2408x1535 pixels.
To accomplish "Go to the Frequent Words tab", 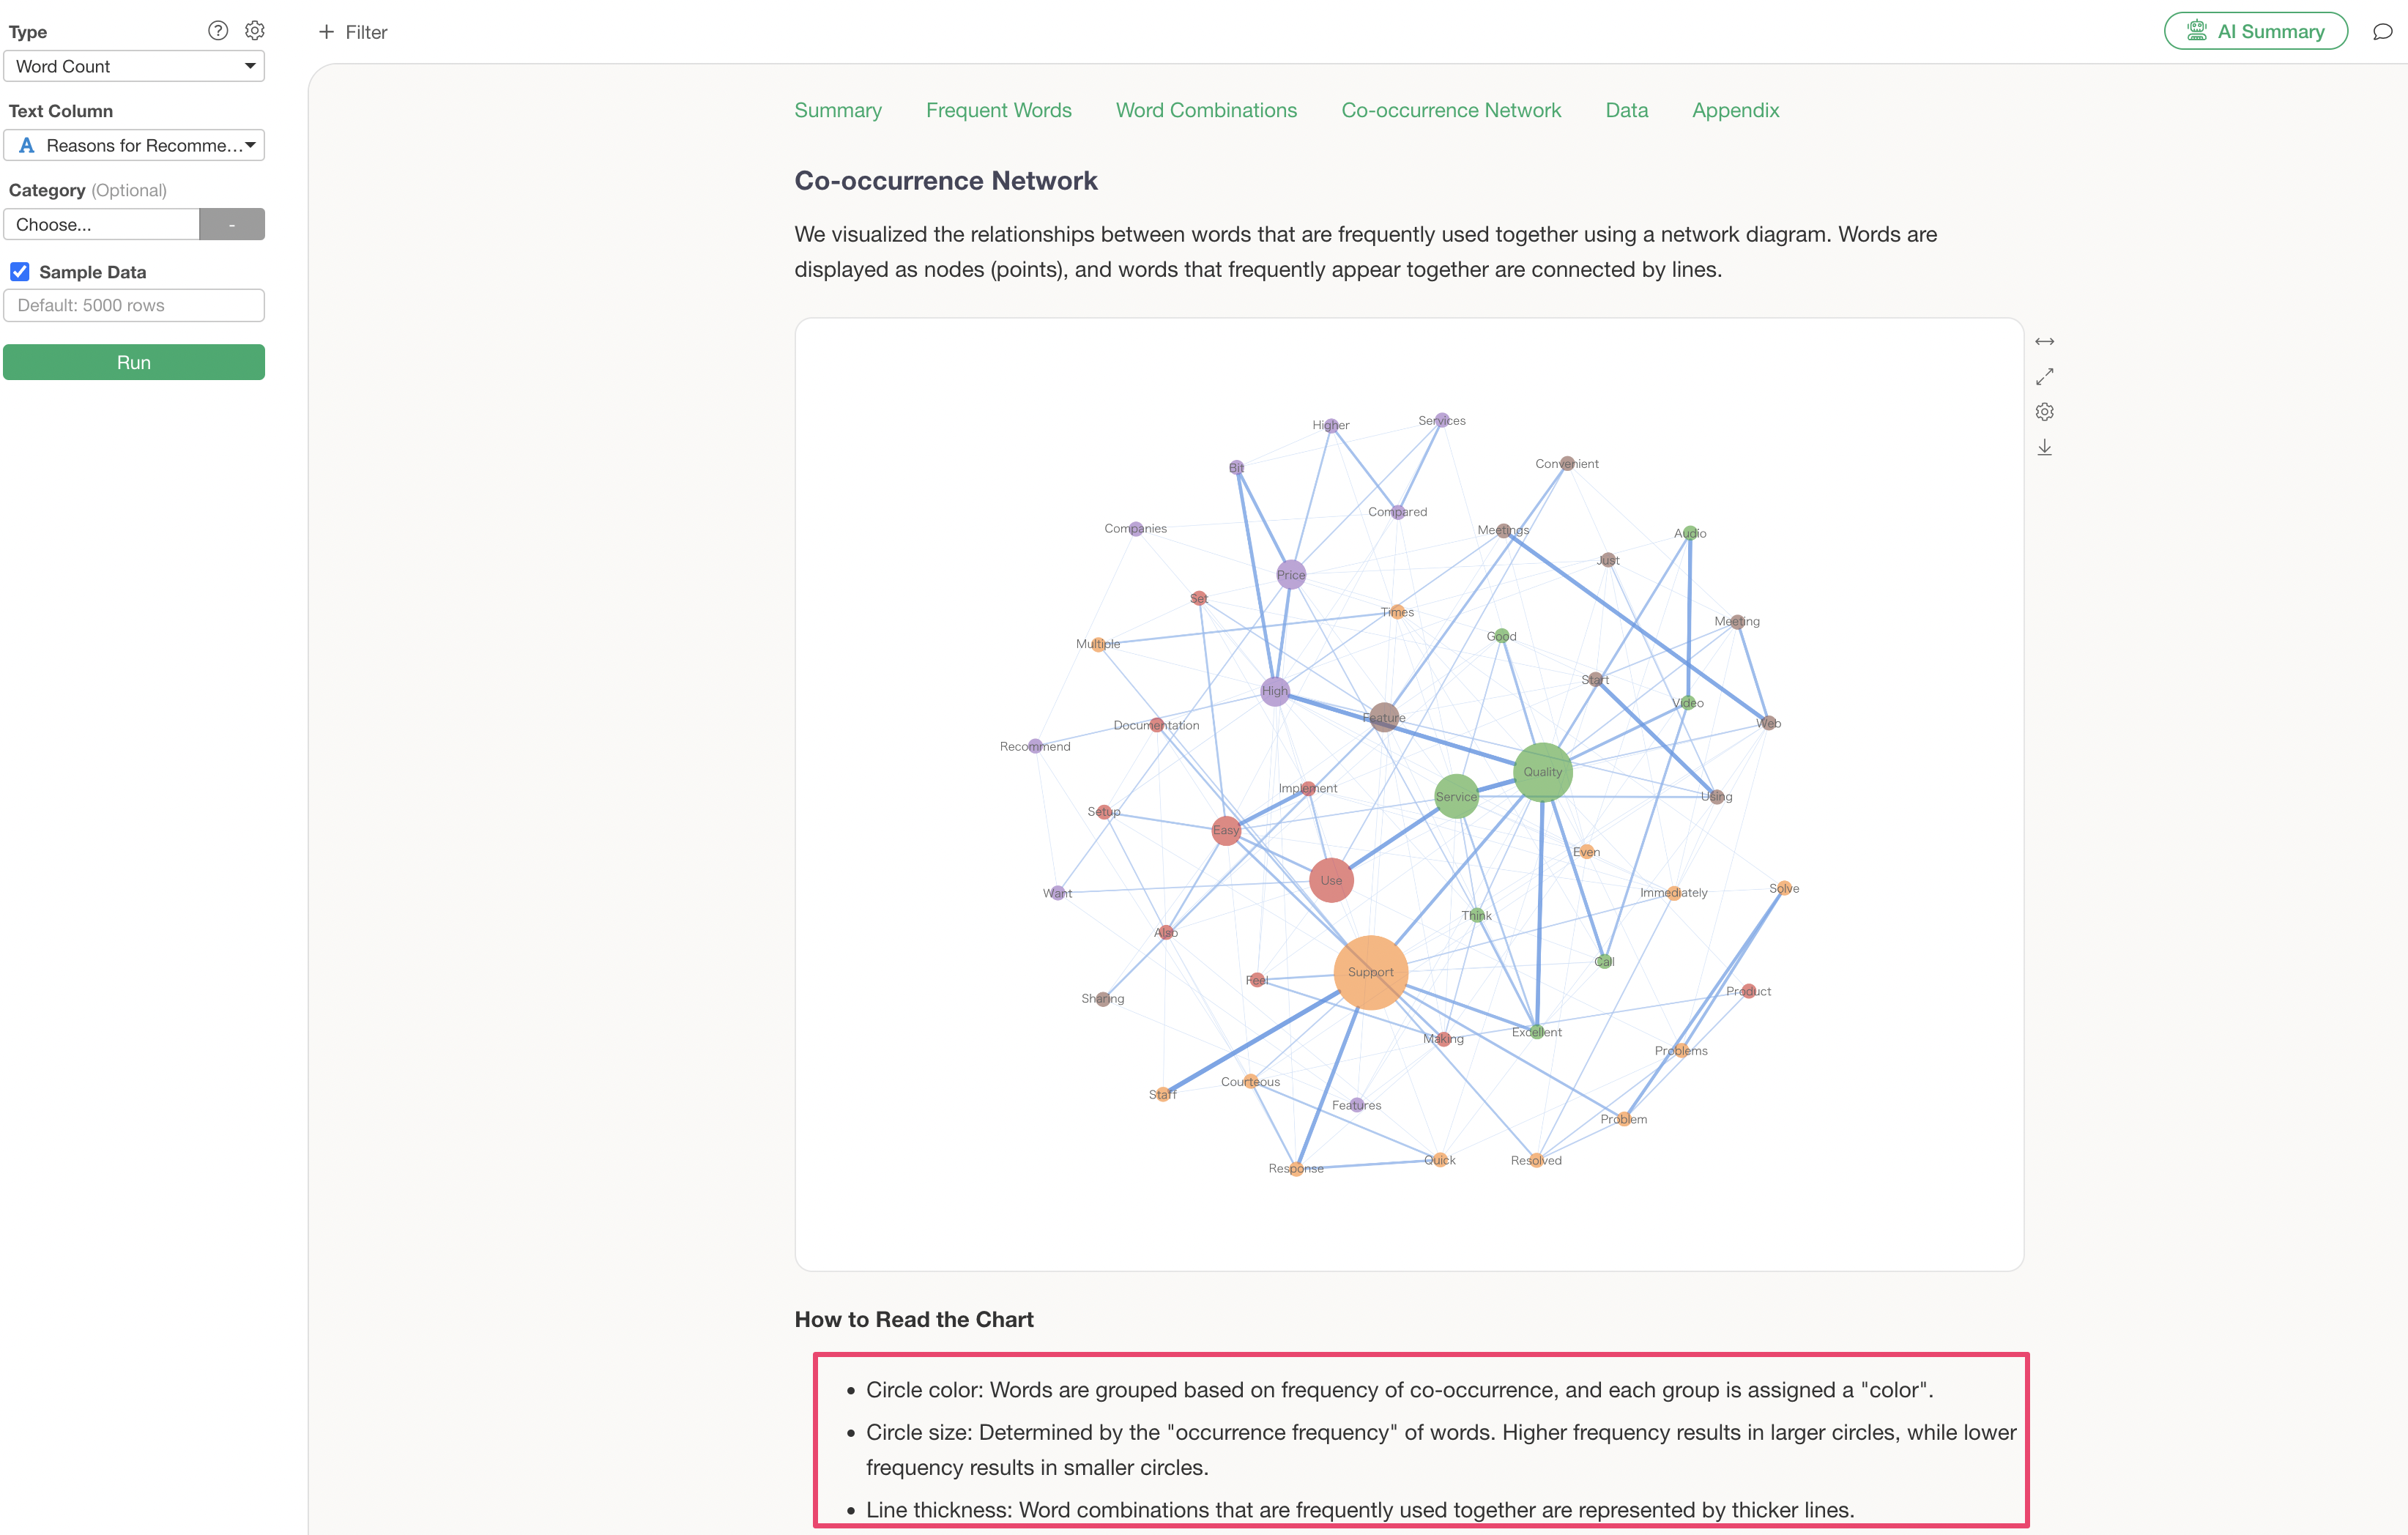I will [x=998, y=110].
